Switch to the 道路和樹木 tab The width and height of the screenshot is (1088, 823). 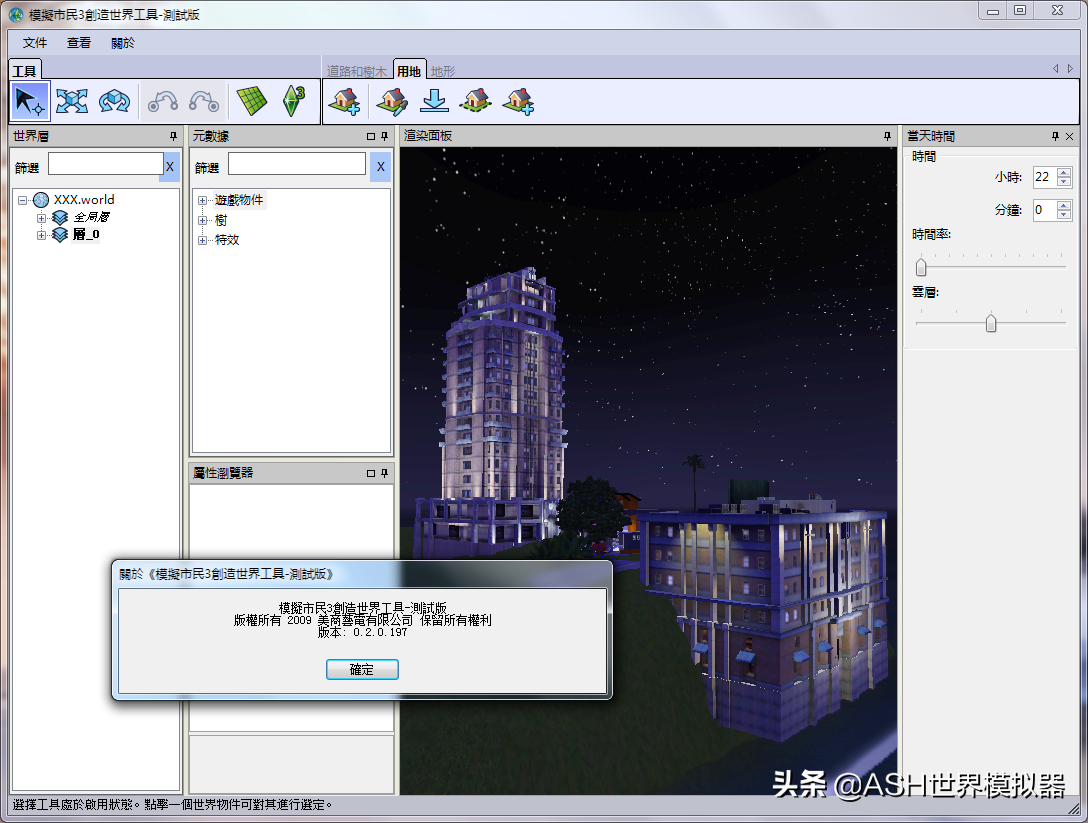[x=357, y=71]
